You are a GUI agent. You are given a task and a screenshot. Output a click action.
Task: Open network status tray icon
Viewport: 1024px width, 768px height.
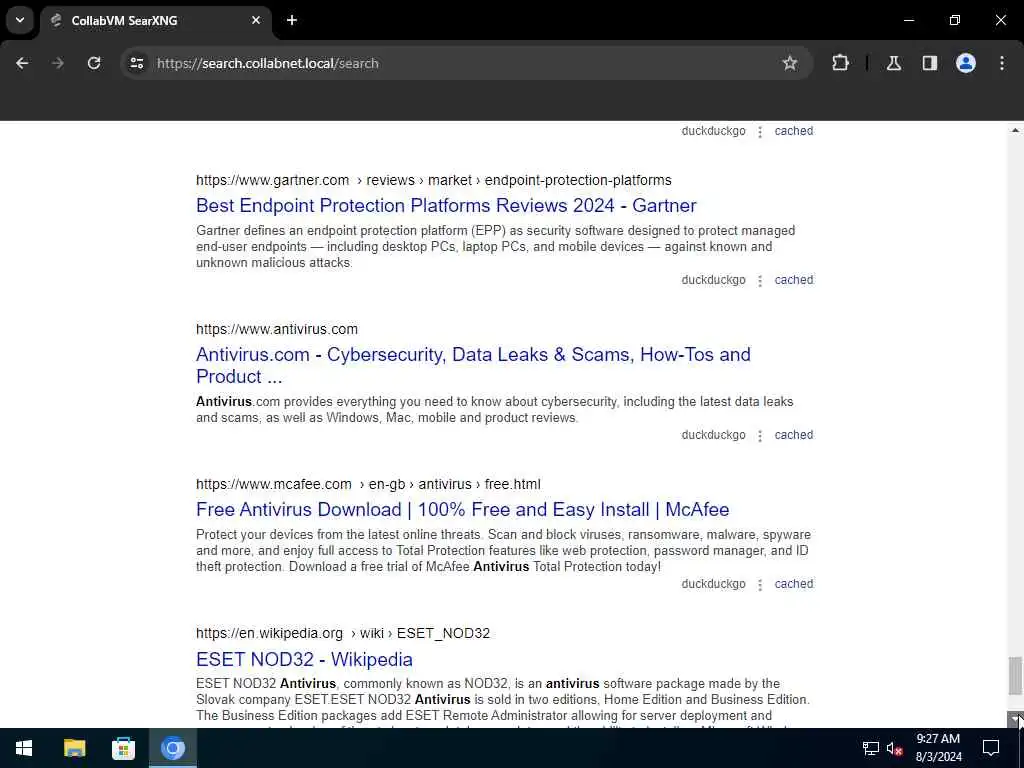871,748
